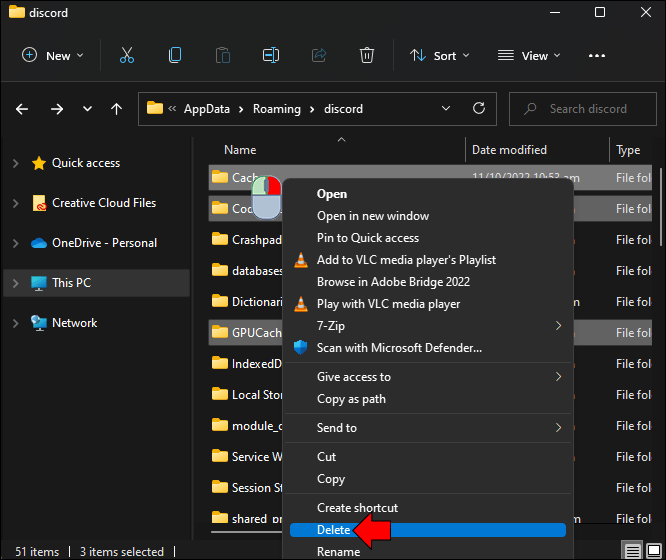
Task: Click the Rename icon in toolbar
Action: 271,55
